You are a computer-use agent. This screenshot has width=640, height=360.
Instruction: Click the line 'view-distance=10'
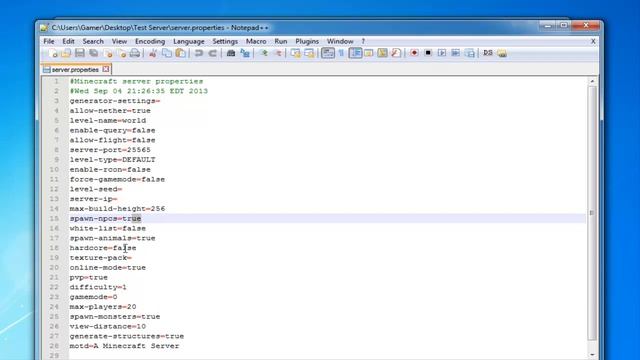coord(108,327)
